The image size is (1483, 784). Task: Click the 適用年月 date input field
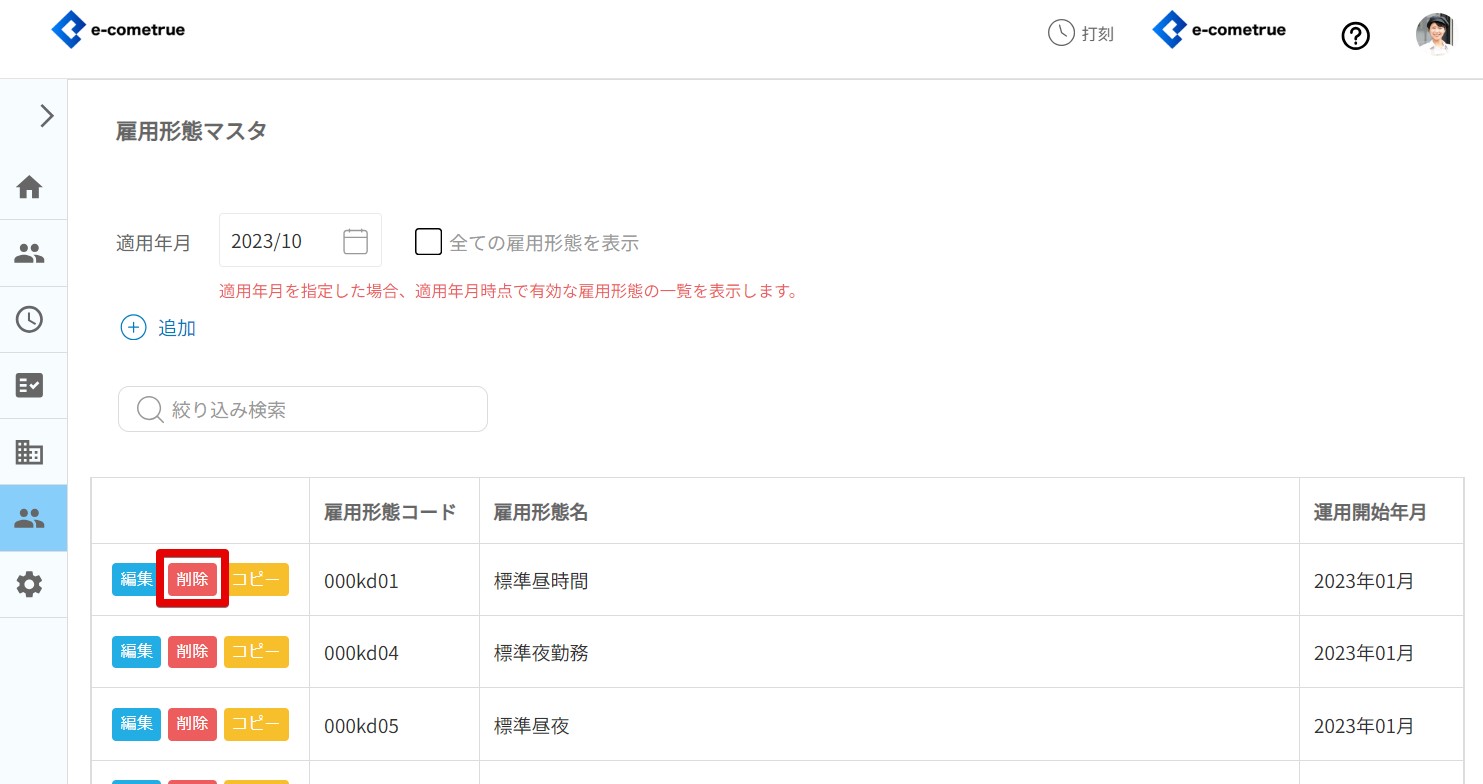280,241
